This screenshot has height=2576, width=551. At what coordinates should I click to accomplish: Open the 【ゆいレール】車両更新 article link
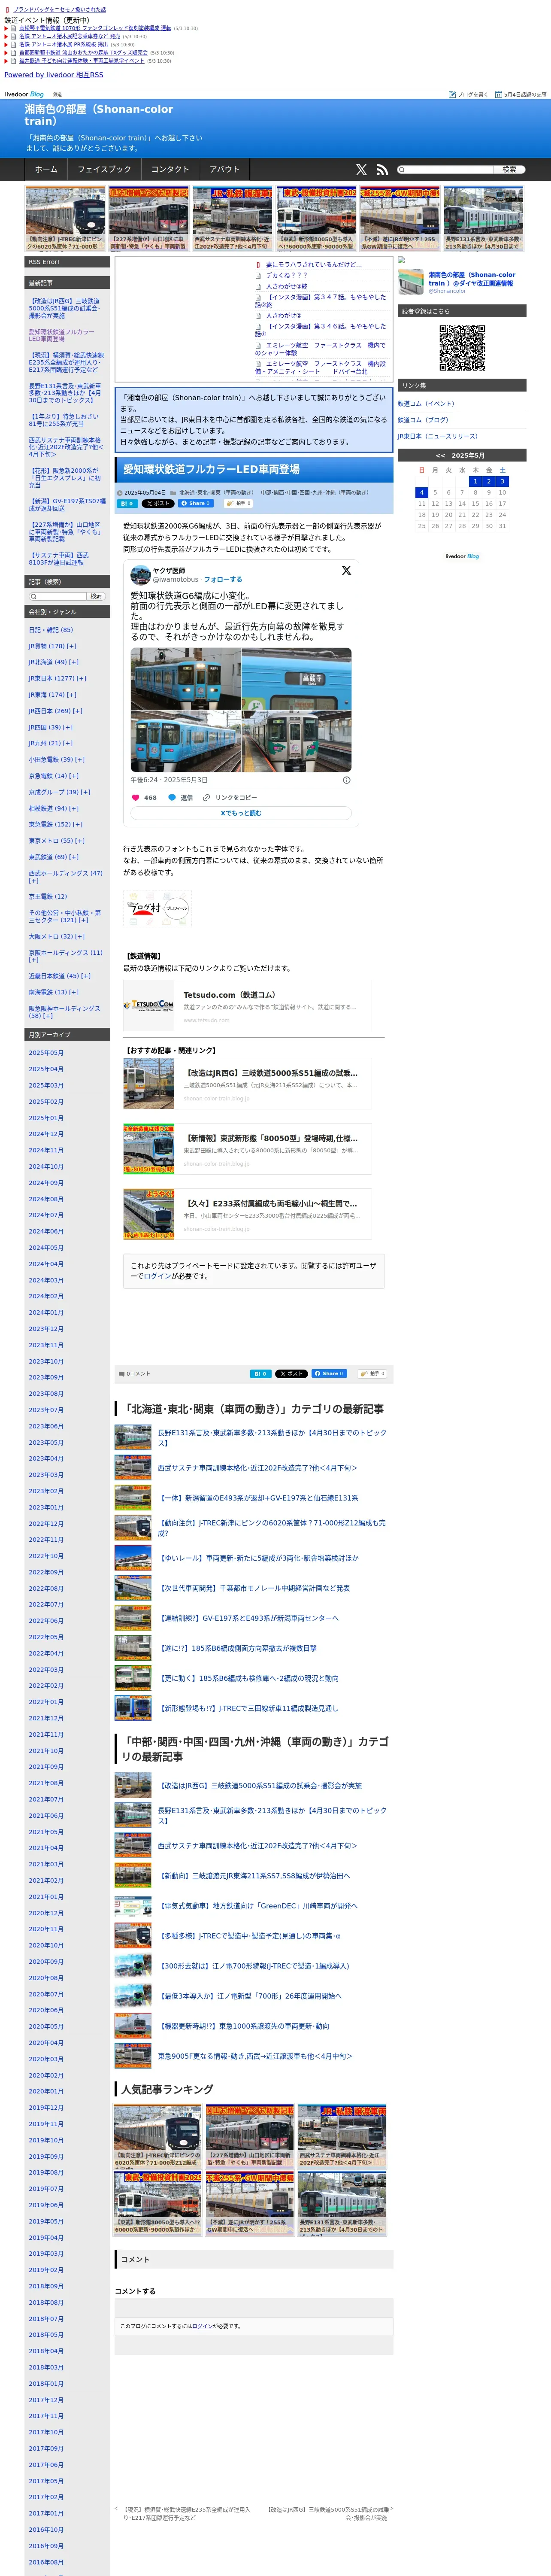point(257,1559)
